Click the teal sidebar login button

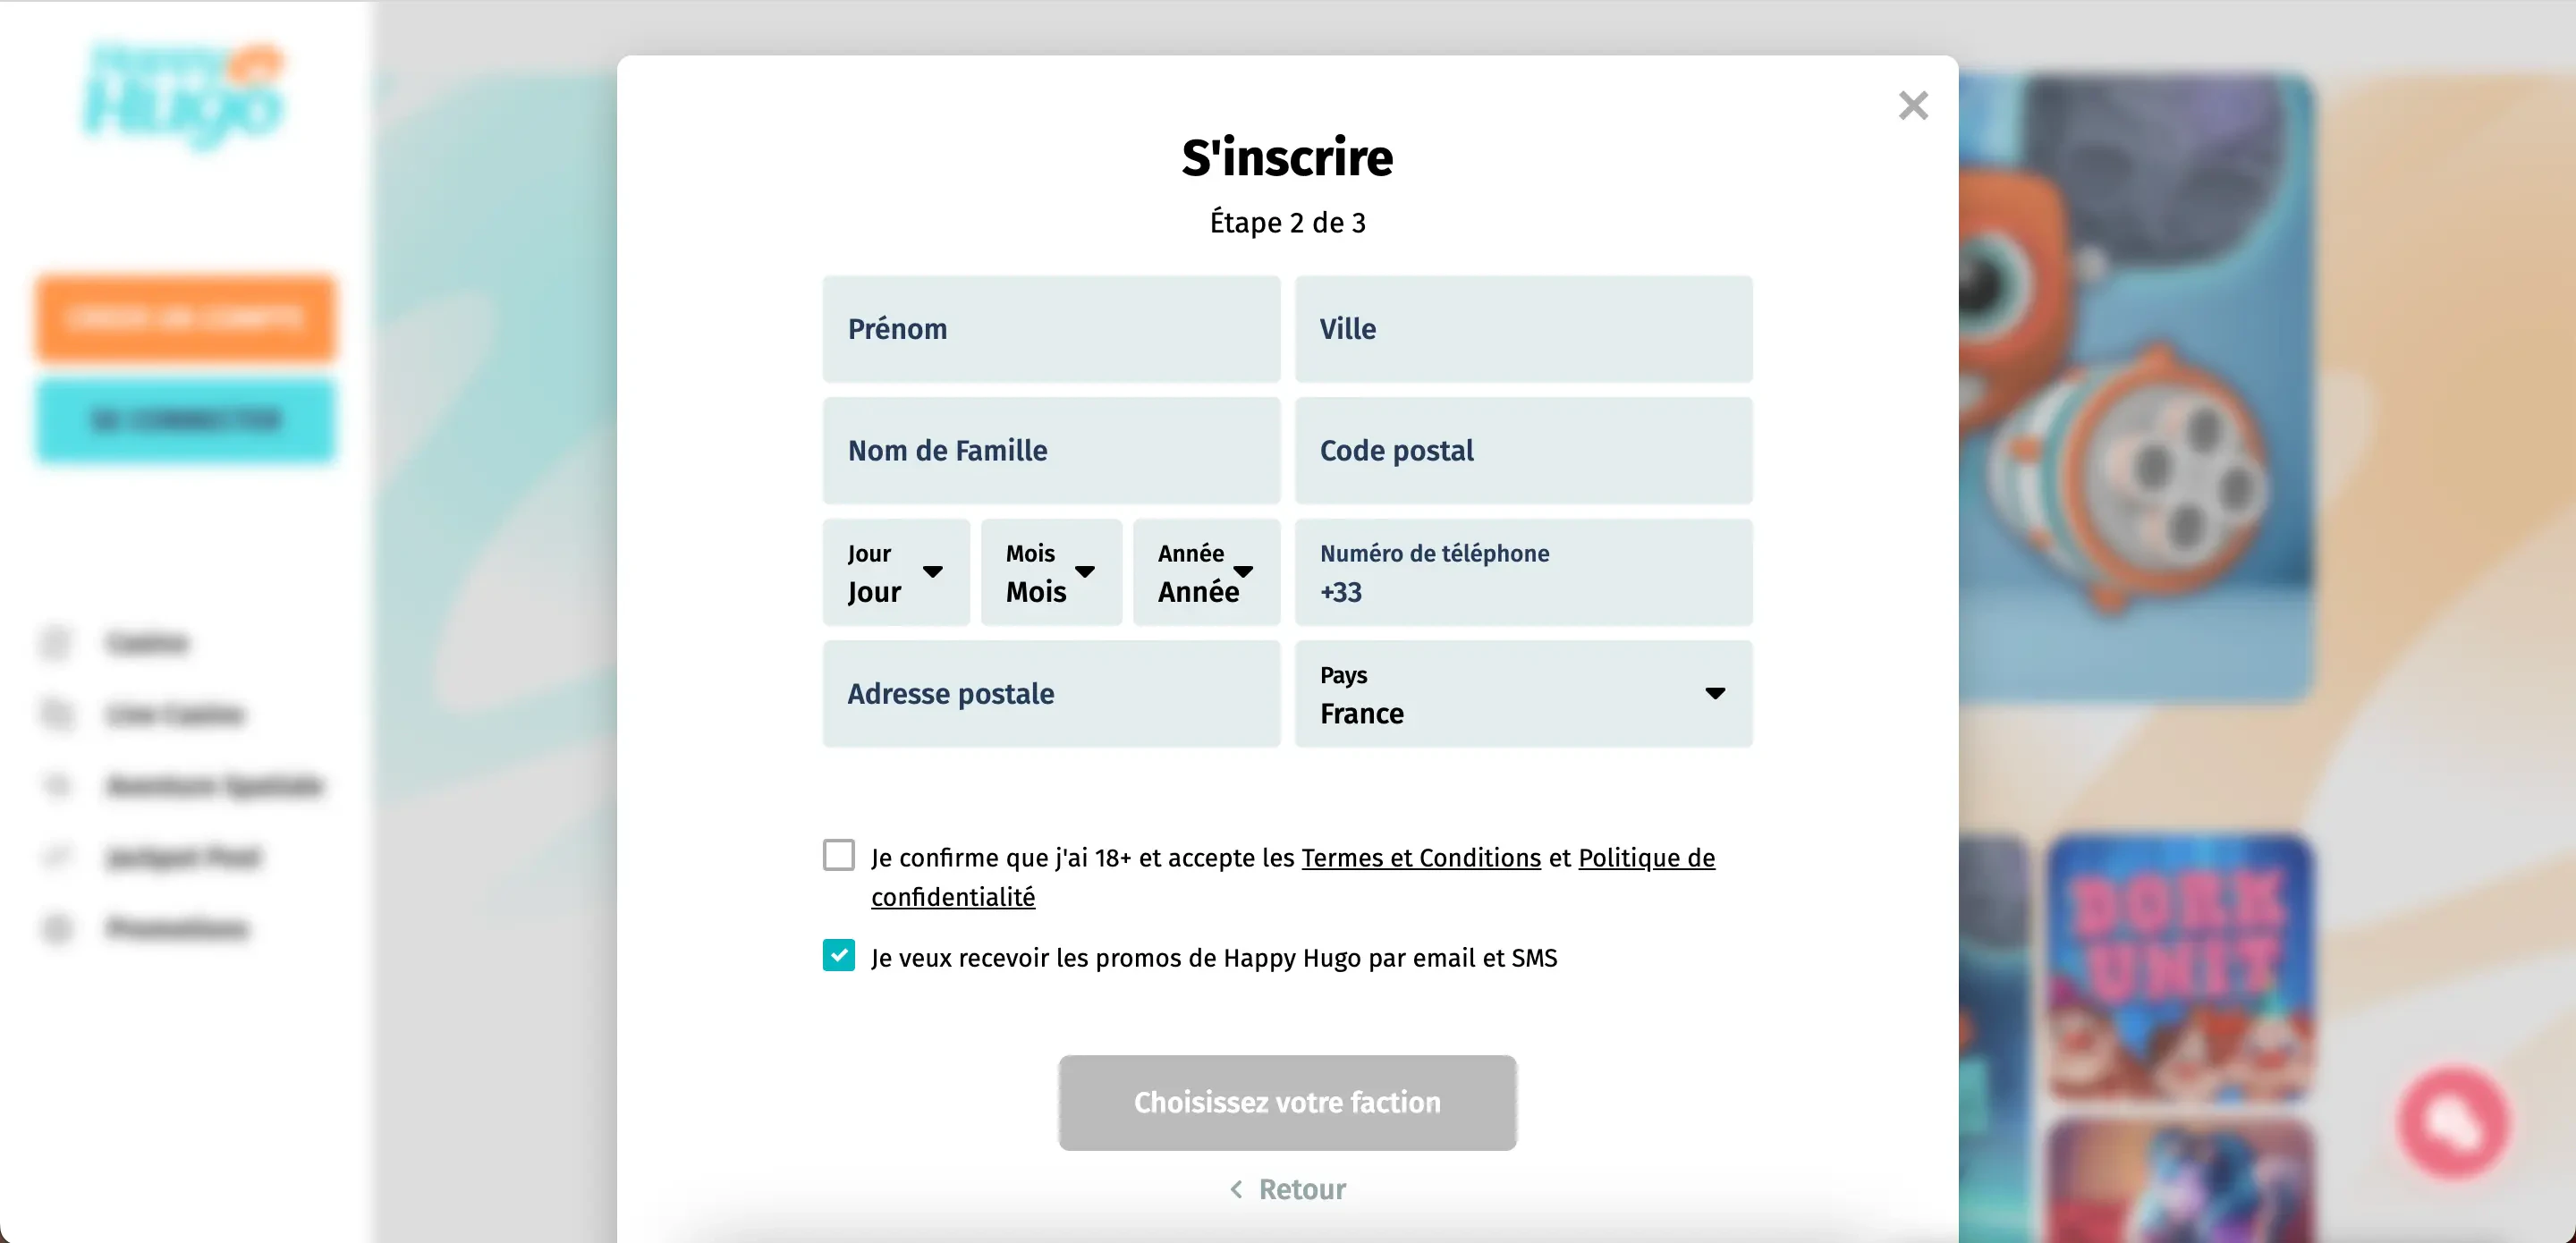(x=185, y=420)
